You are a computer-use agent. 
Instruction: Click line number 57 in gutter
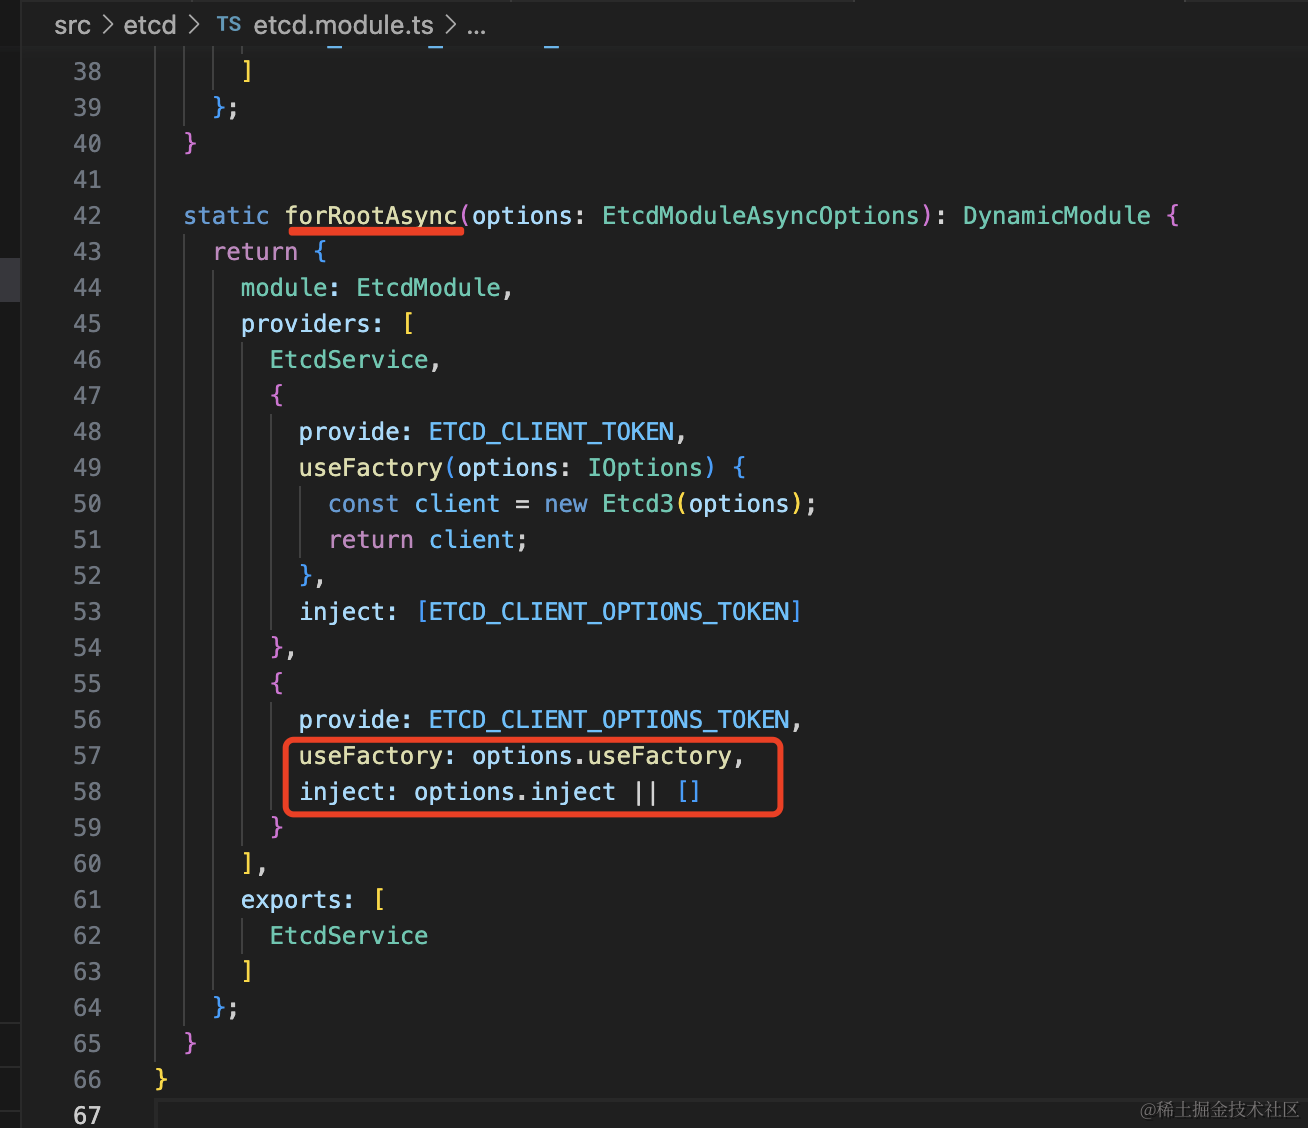tap(87, 756)
